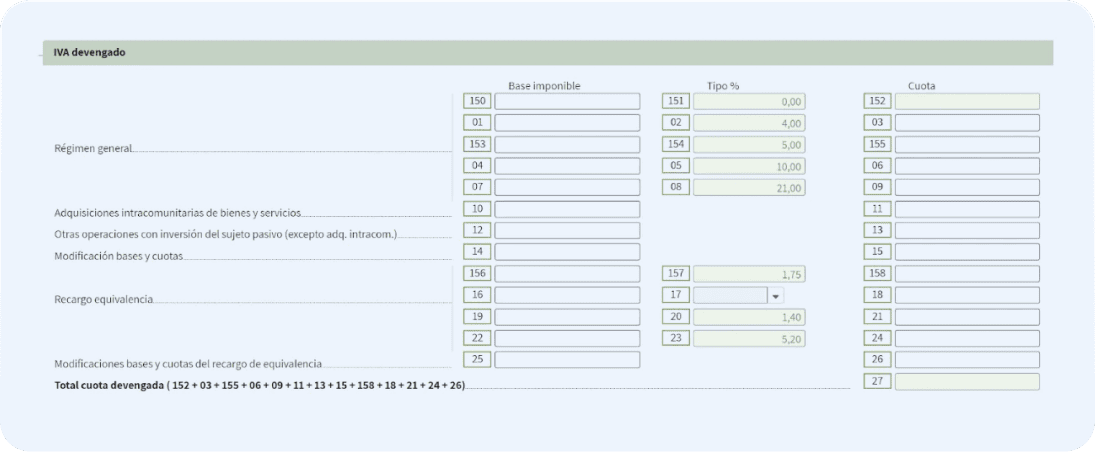The height and width of the screenshot is (452, 1095).
Task: Click the IVA devengado section header
Action: point(548,52)
